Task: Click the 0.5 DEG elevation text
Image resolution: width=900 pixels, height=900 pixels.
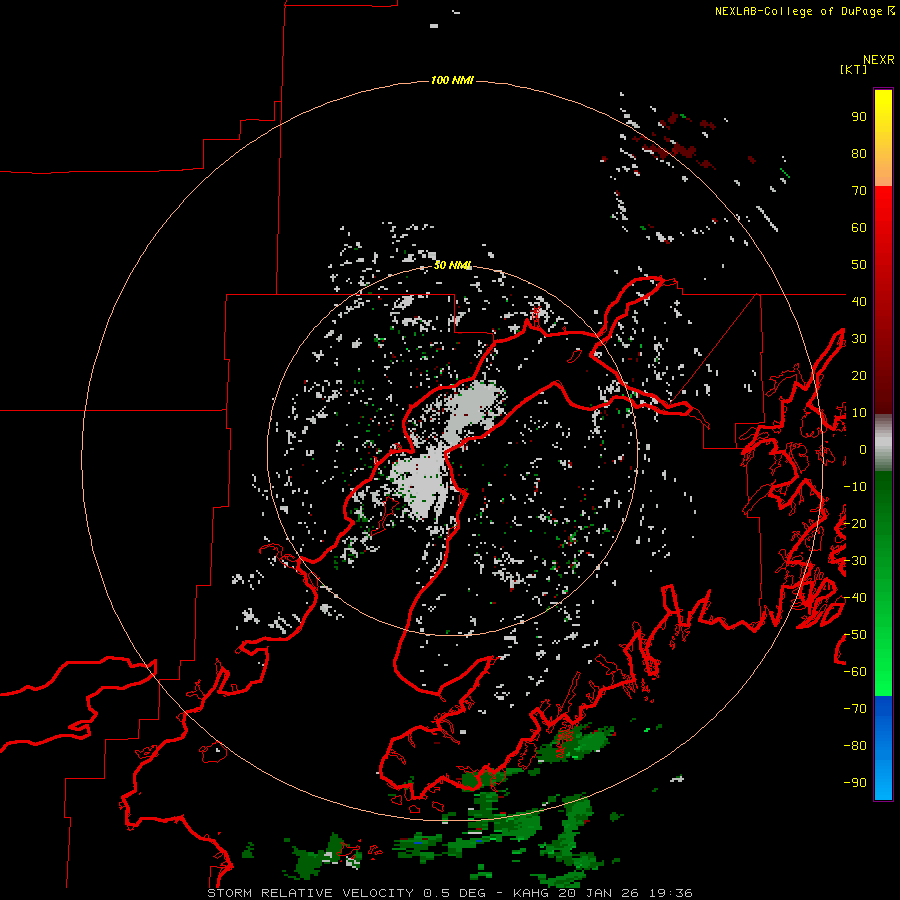Action: [x=455, y=893]
